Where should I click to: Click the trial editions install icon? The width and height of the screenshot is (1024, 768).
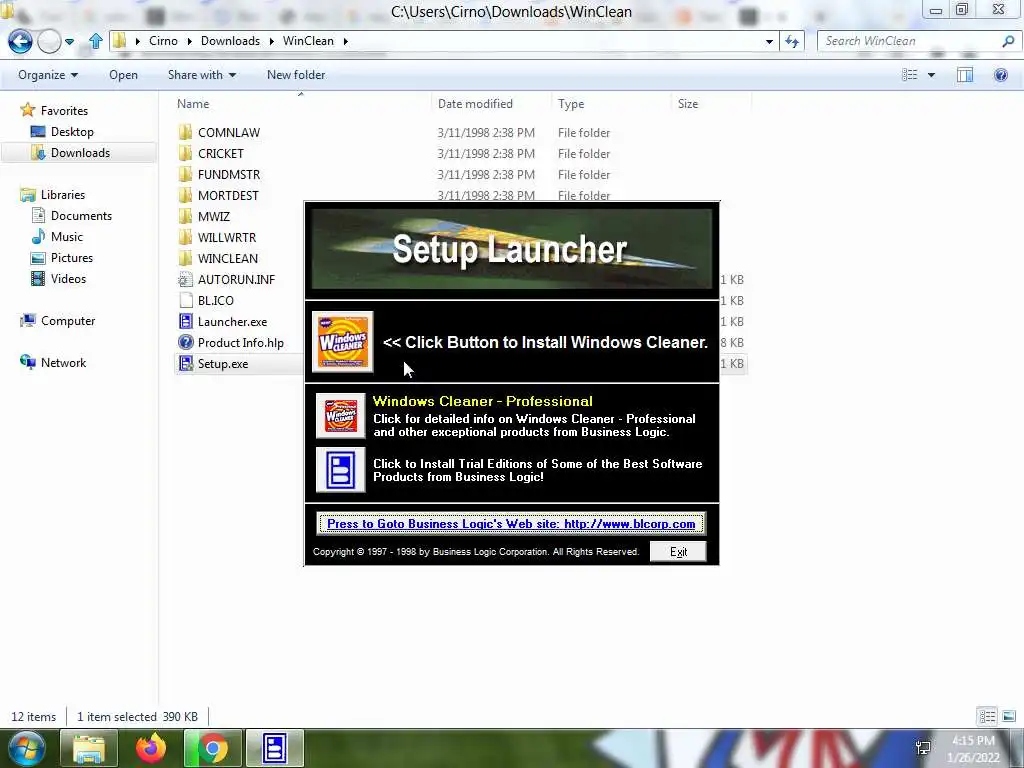point(340,470)
